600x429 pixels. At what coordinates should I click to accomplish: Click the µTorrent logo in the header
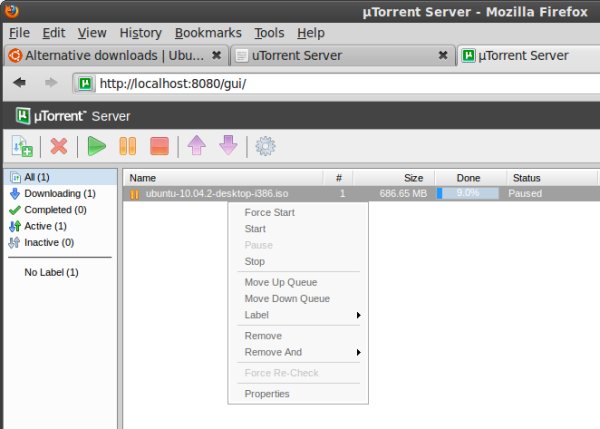pyautogui.click(x=23, y=116)
